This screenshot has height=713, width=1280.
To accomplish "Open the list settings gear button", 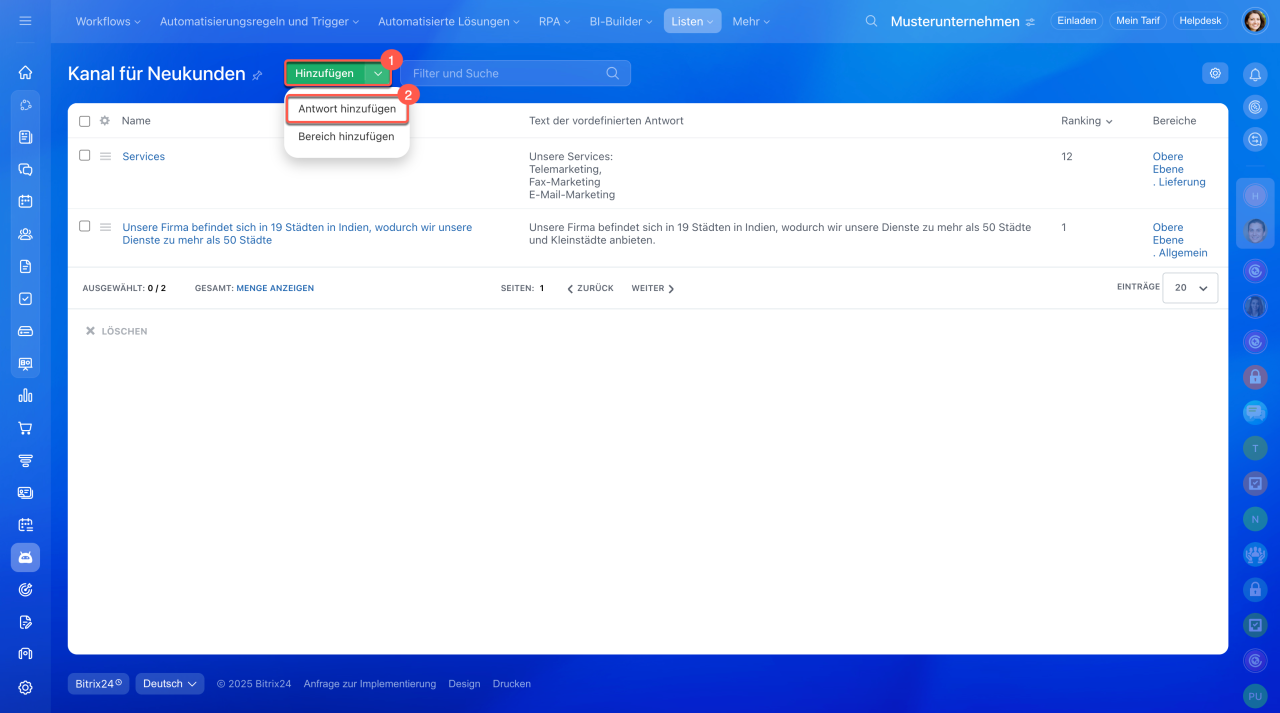I will click(1215, 73).
